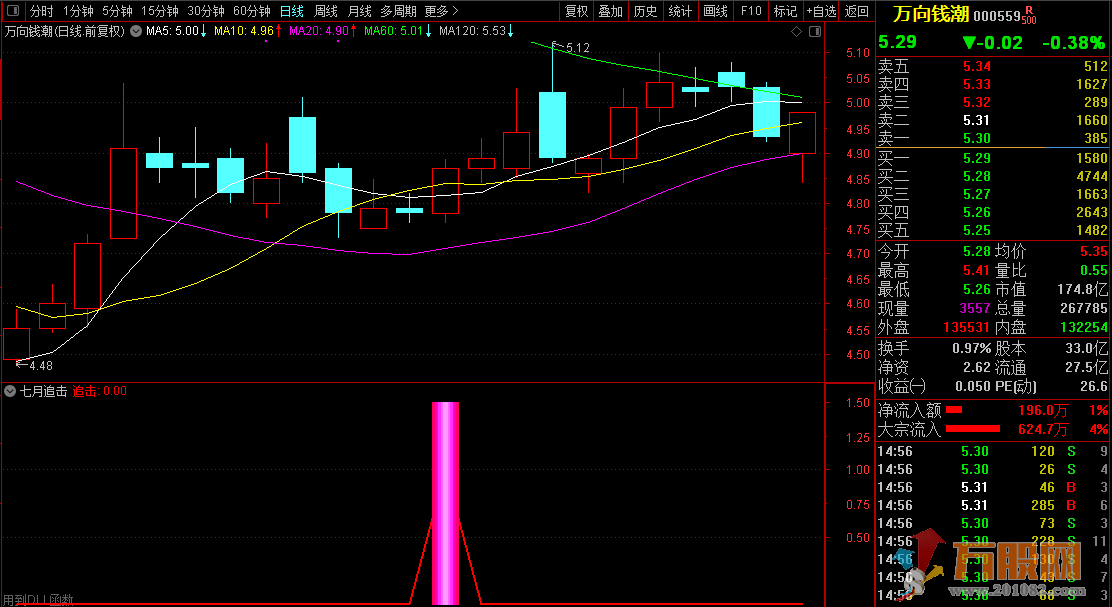
Task: Select the 60分钟 period tab
Action: [252, 11]
